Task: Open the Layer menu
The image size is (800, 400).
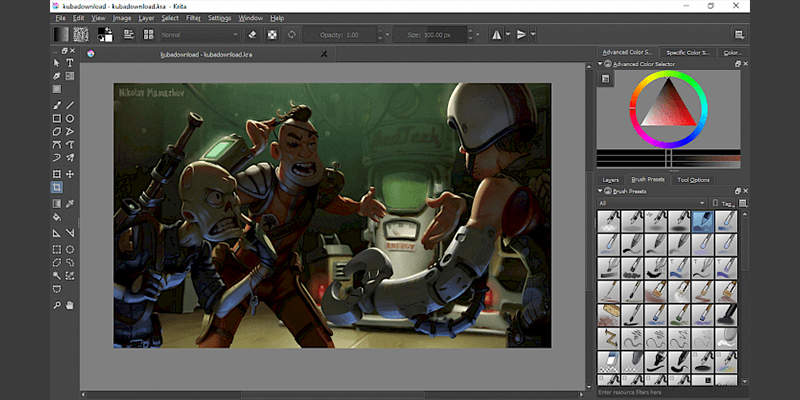Action: coord(146,18)
